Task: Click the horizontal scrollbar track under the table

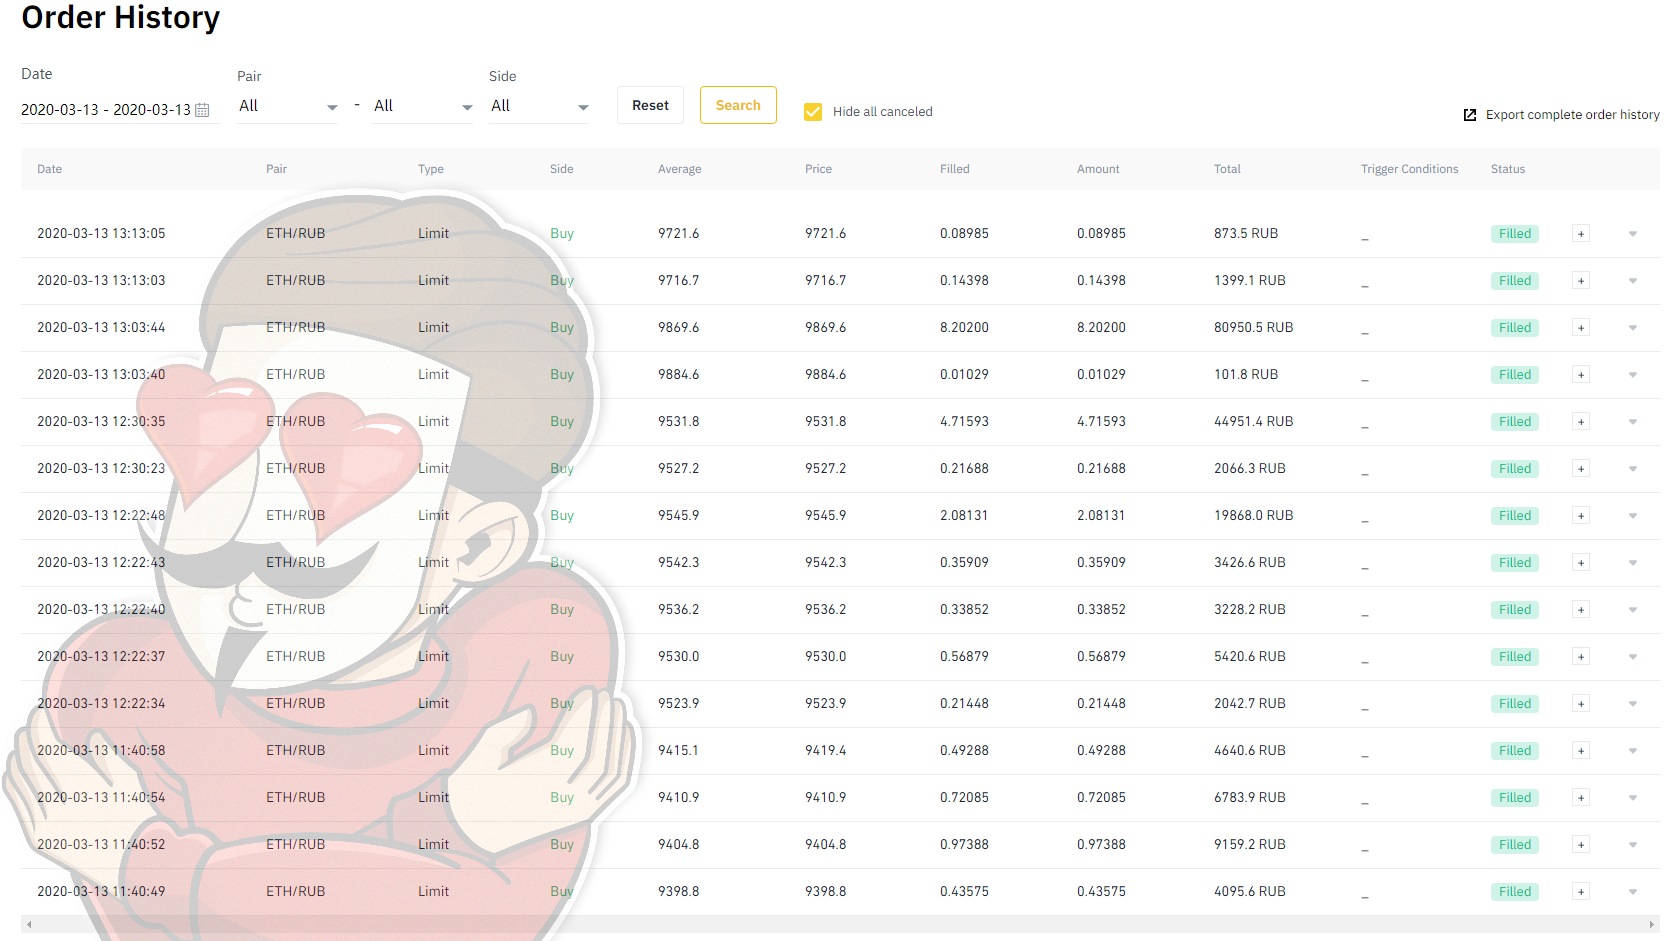Action: [x=840, y=924]
